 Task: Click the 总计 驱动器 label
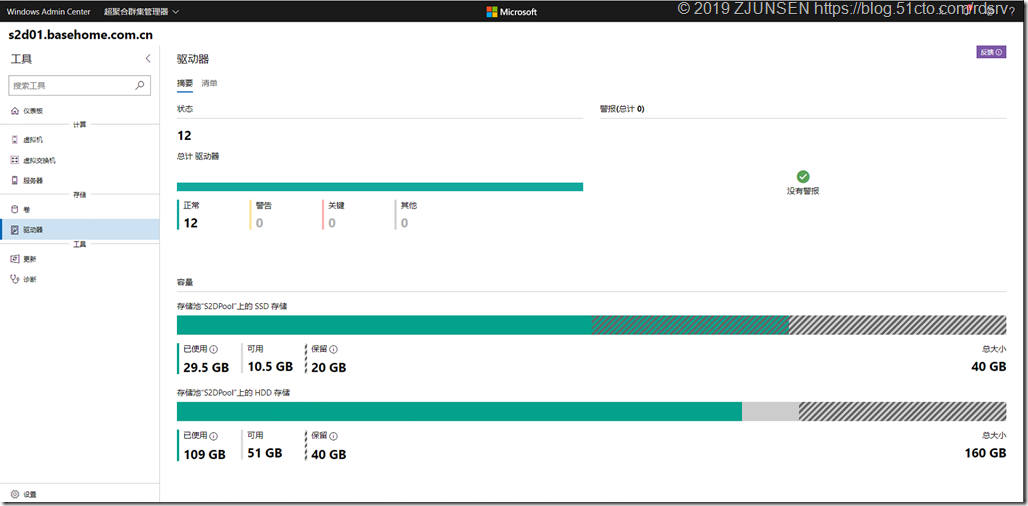pos(198,156)
